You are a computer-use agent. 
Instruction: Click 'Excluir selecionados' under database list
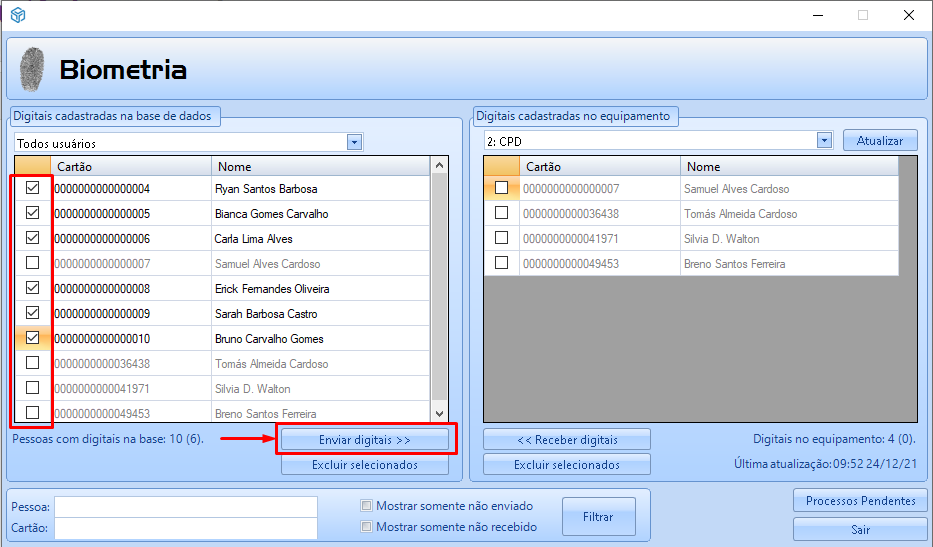(x=365, y=465)
